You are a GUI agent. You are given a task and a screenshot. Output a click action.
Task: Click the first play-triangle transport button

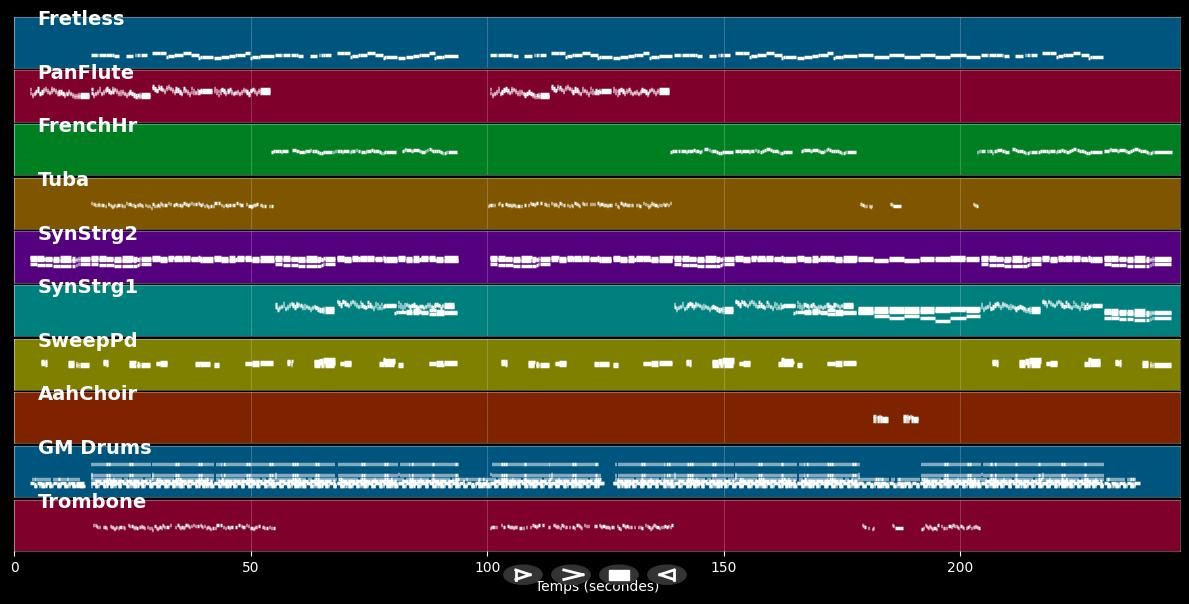(522, 575)
